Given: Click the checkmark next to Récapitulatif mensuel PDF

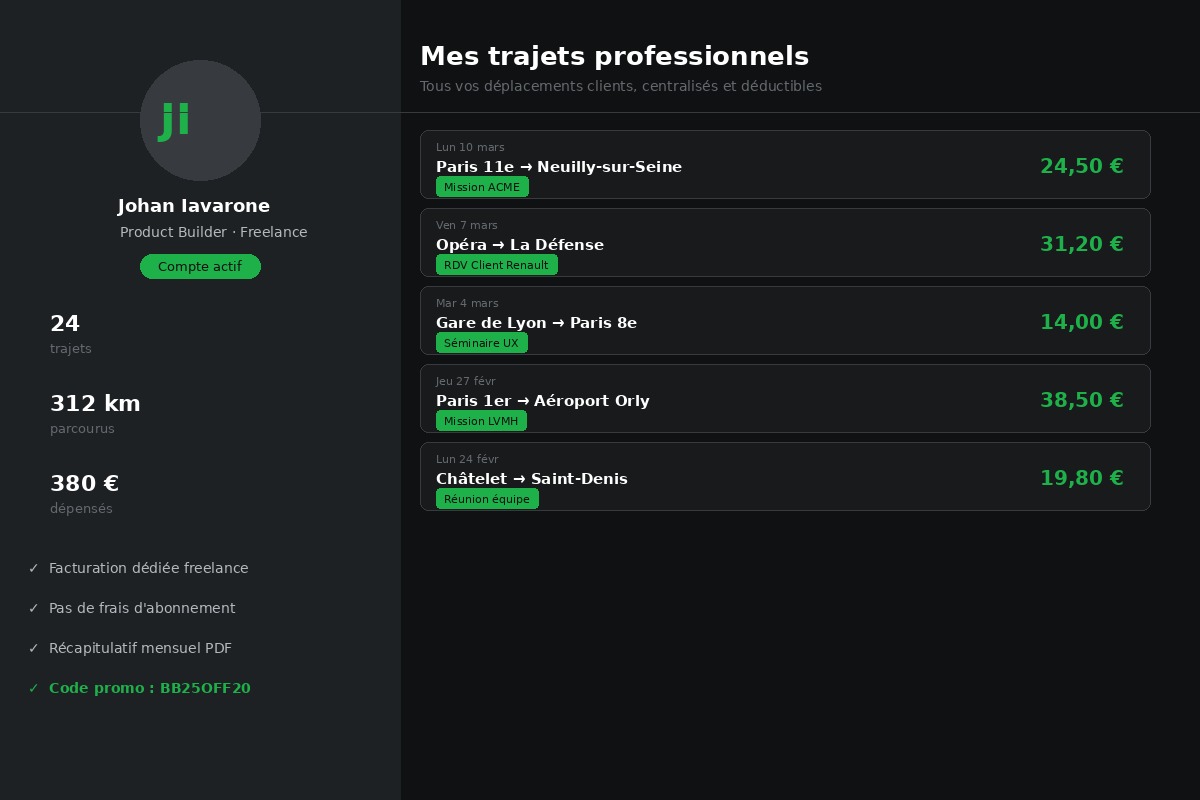Looking at the screenshot, I should pyautogui.click(x=33, y=648).
